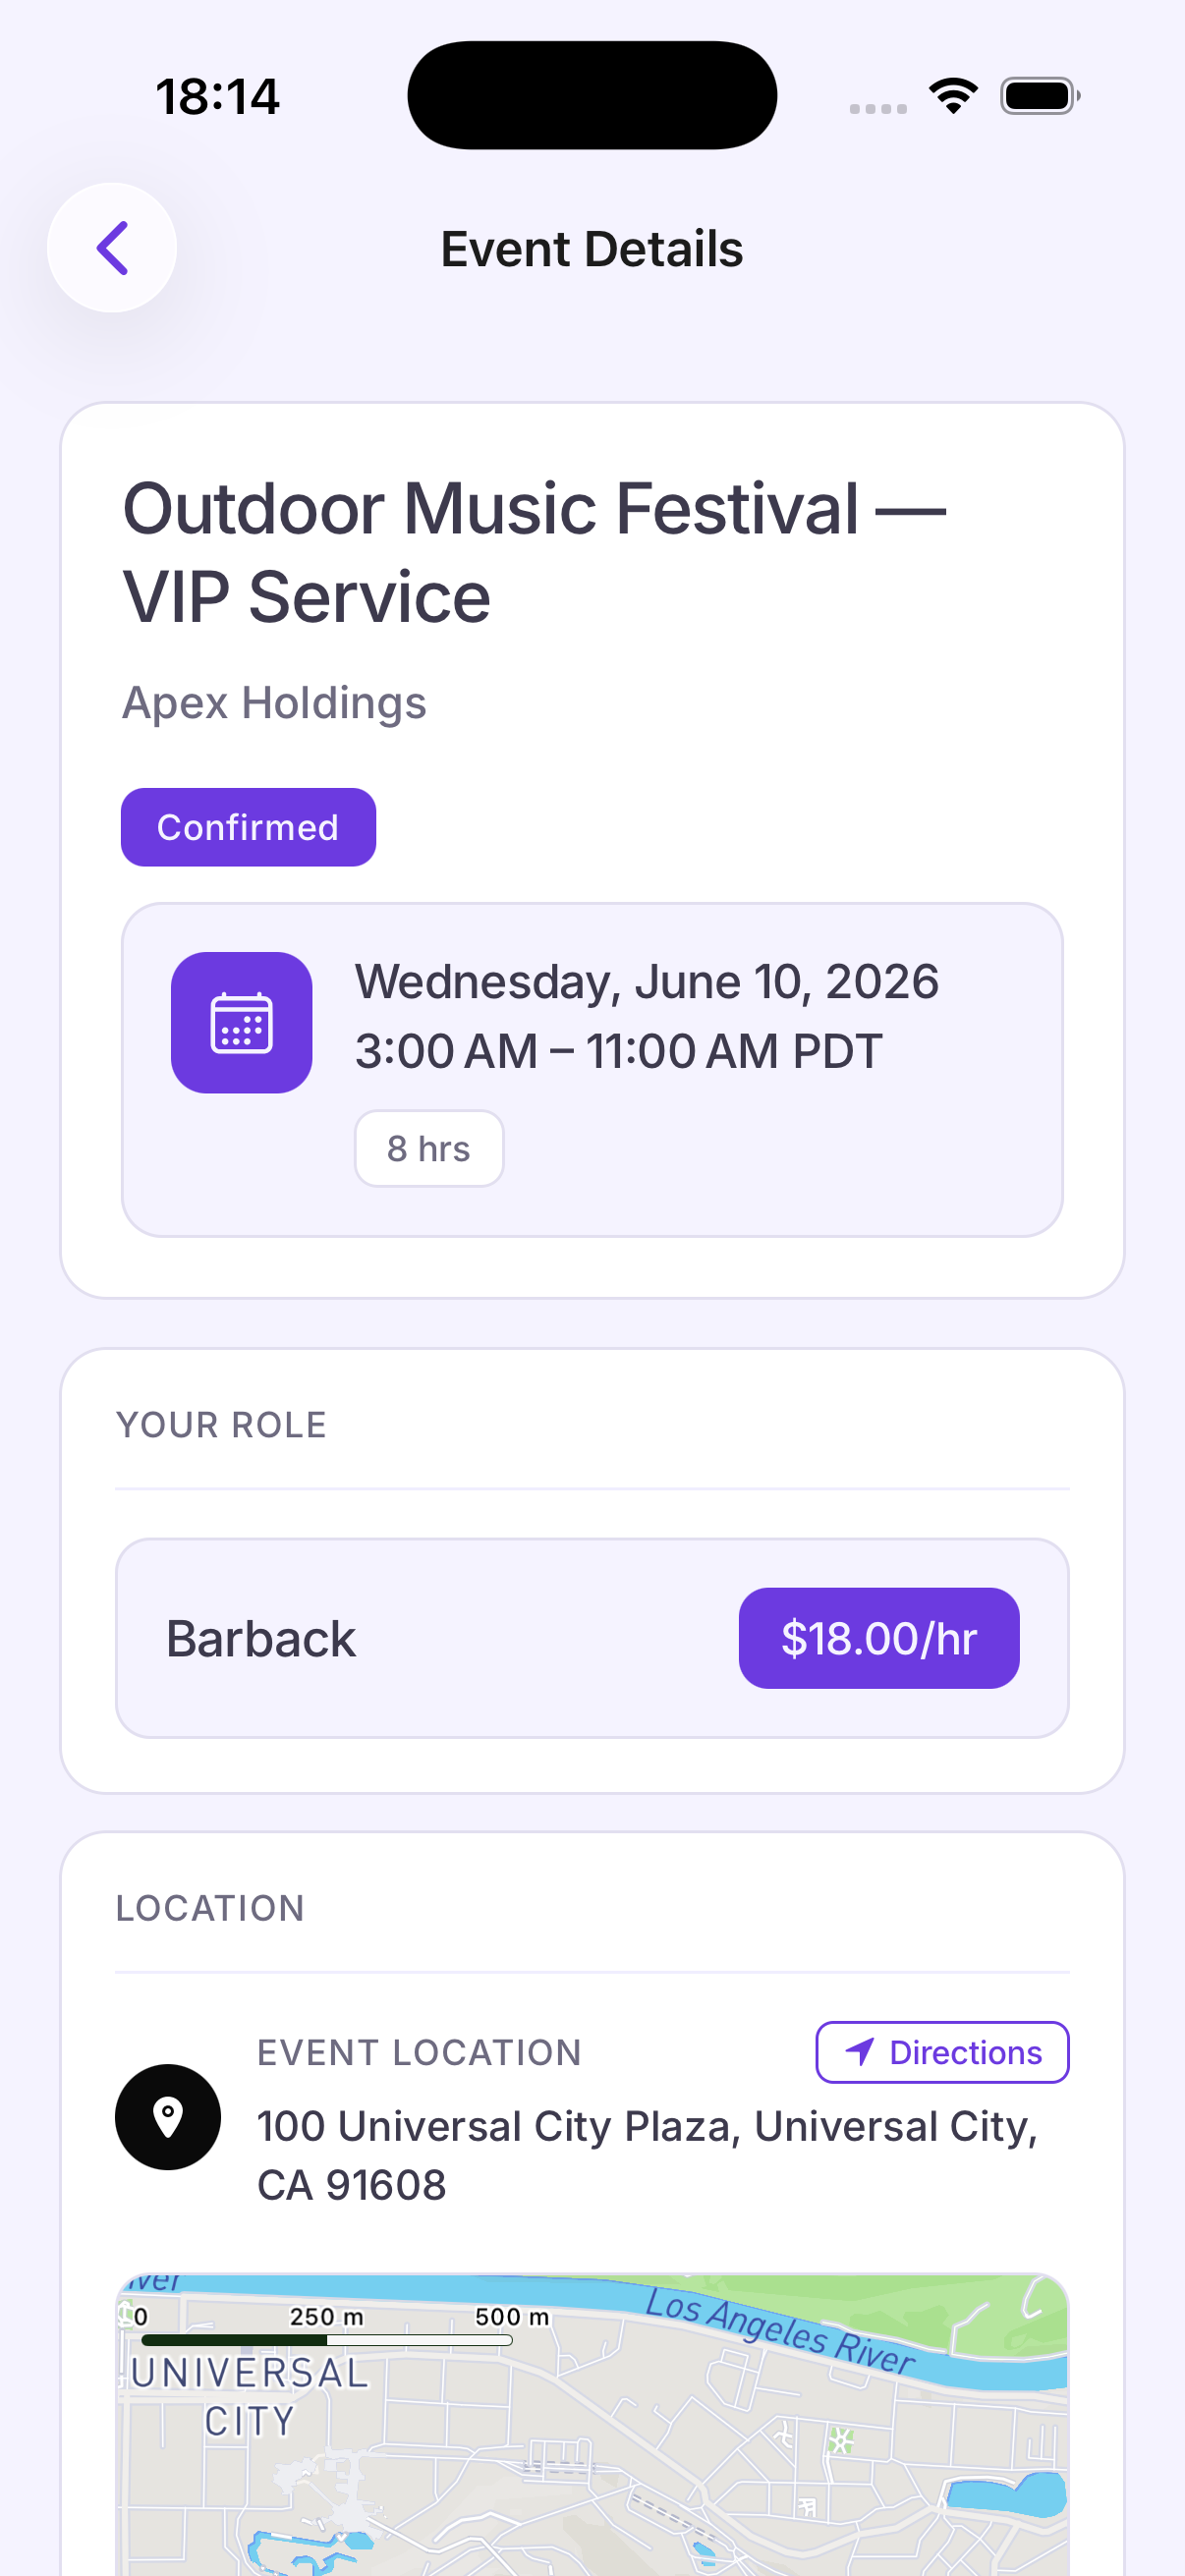
Task: Tap the 18:14 clock in status bar
Action: (x=218, y=97)
